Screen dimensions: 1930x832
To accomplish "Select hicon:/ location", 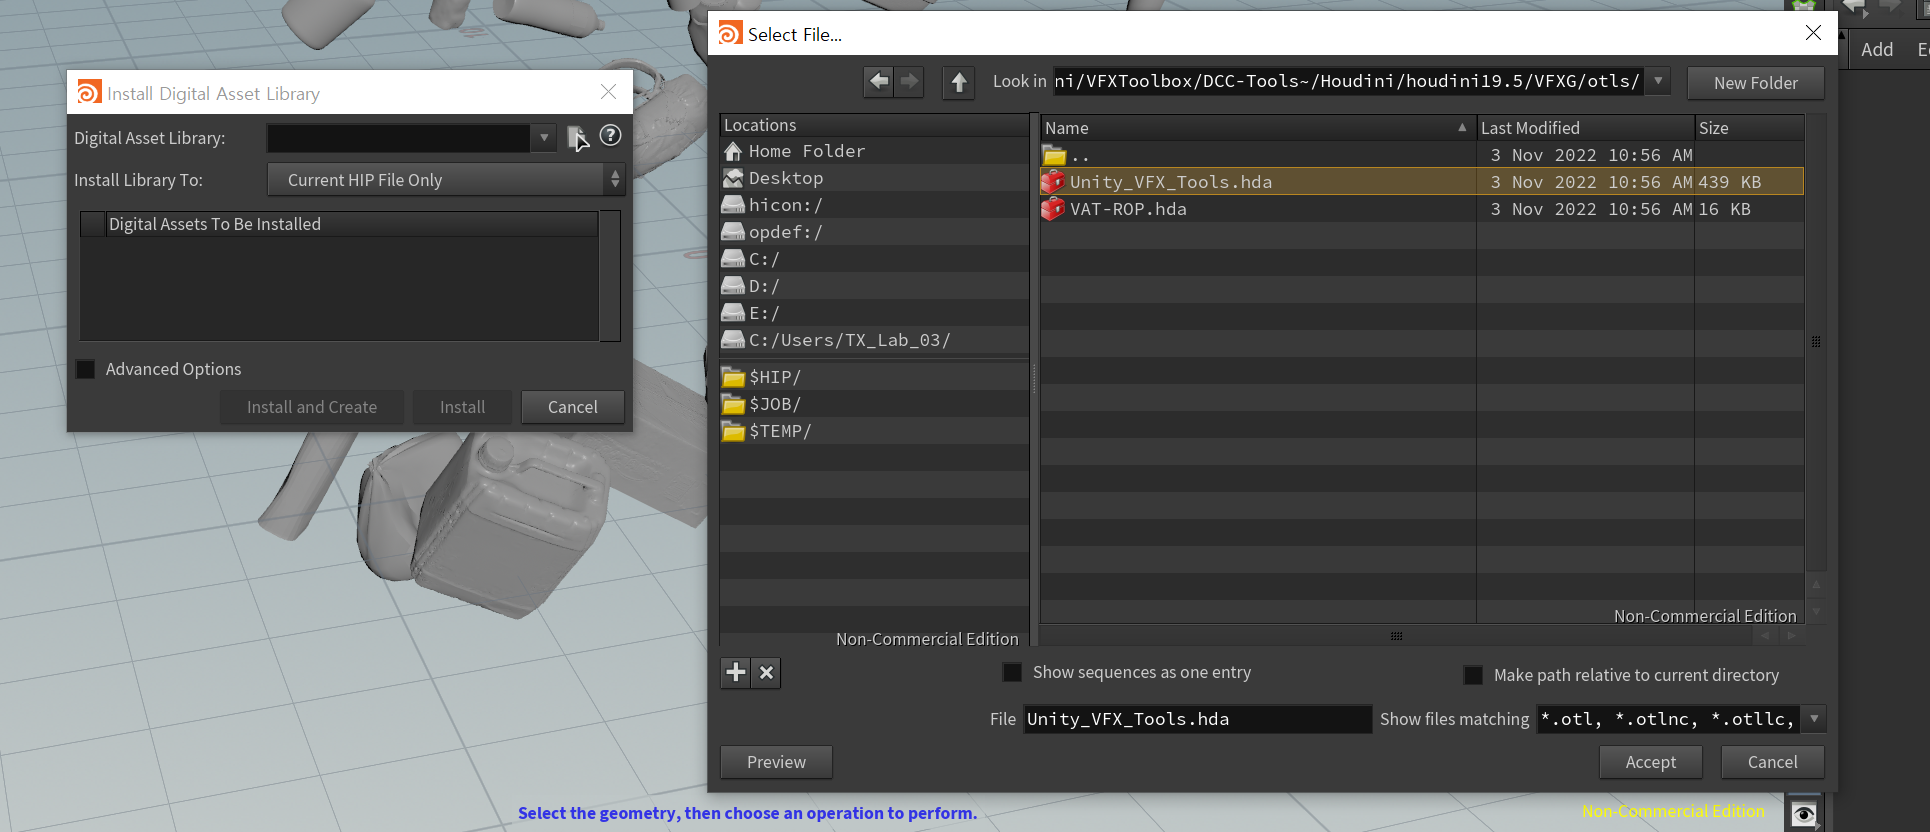I will 873,205.
